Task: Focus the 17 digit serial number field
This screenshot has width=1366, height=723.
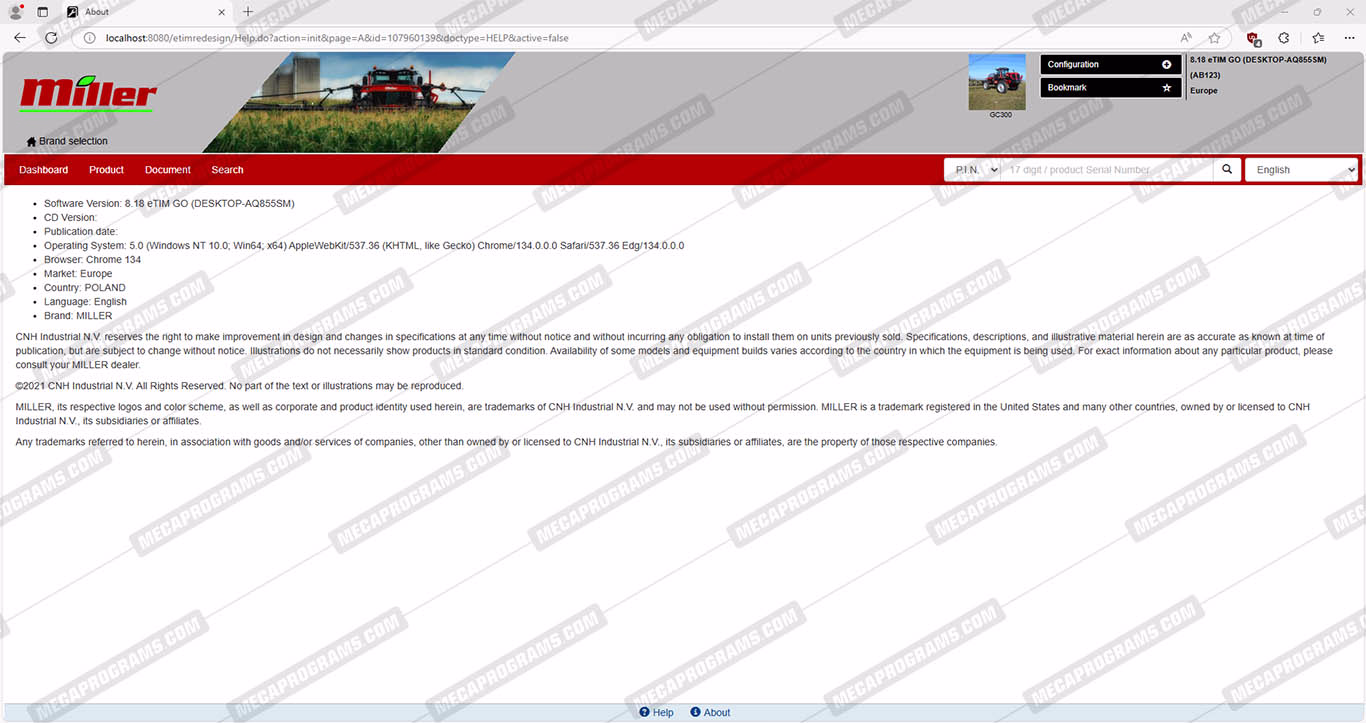Action: 1107,170
